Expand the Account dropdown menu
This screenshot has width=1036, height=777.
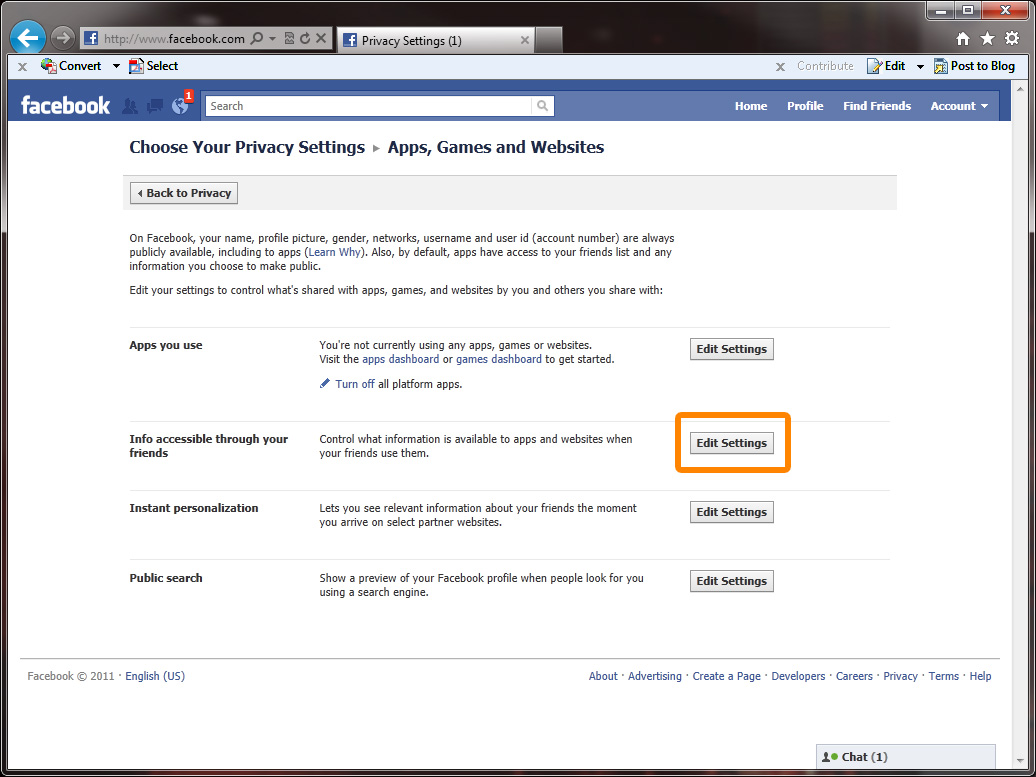click(x=959, y=106)
